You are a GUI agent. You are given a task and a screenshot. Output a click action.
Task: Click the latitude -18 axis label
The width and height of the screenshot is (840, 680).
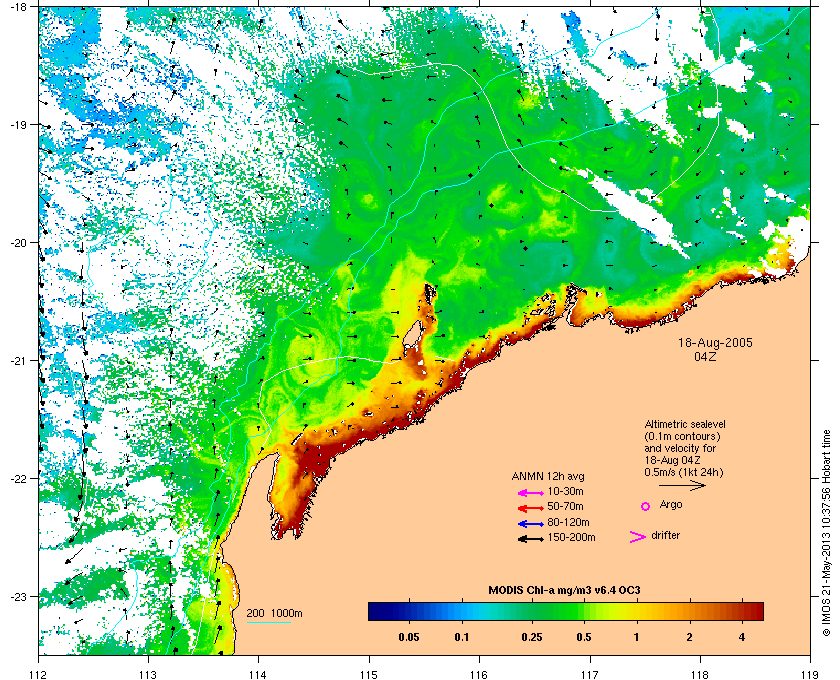tap(19, 6)
